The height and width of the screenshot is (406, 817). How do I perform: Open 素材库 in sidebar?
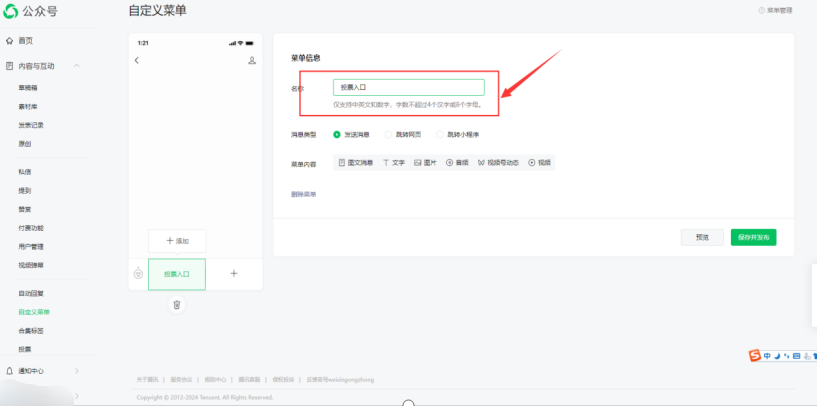click(x=28, y=107)
